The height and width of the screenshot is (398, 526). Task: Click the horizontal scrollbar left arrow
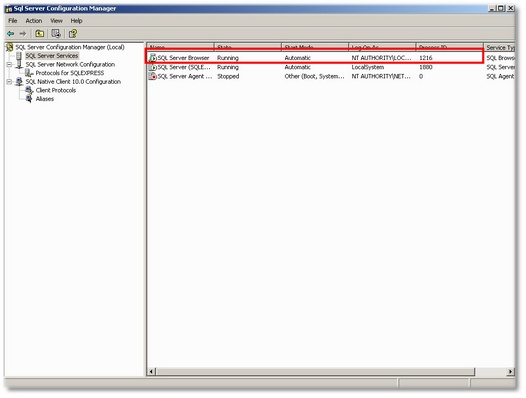151,371
